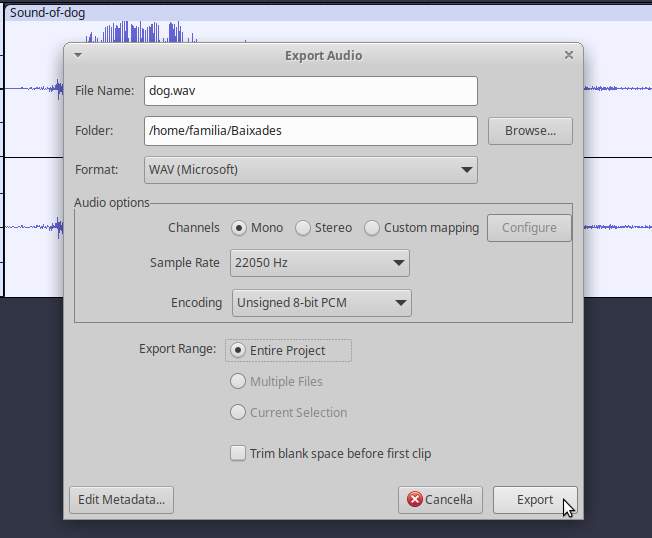This screenshot has width=652, height=538.
Task: Click the Export Audio dialog title
Action: (x=324, y=55)
